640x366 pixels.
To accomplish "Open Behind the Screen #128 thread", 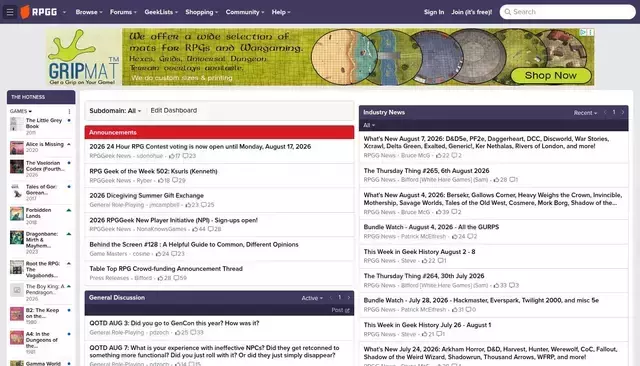I will pos(194,244).
